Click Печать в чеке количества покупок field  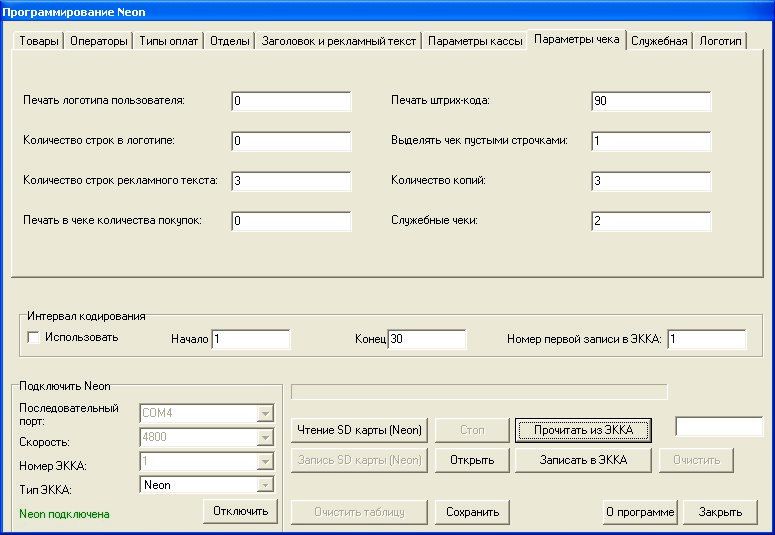291,221
